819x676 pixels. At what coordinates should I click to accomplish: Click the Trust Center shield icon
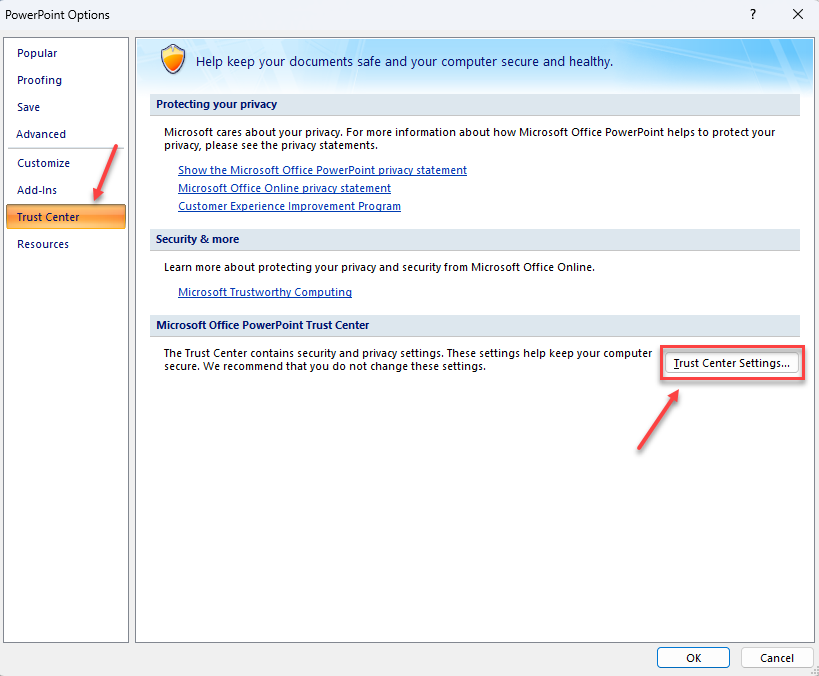(174, 60)
